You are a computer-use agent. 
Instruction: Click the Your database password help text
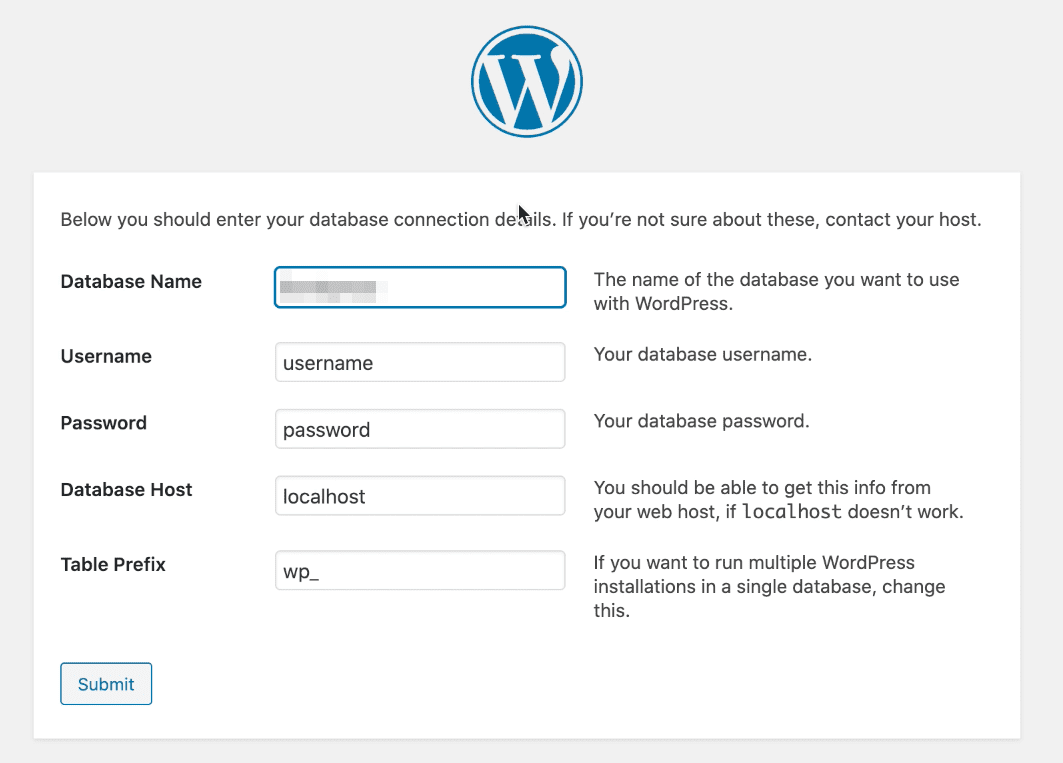[701, 420]
